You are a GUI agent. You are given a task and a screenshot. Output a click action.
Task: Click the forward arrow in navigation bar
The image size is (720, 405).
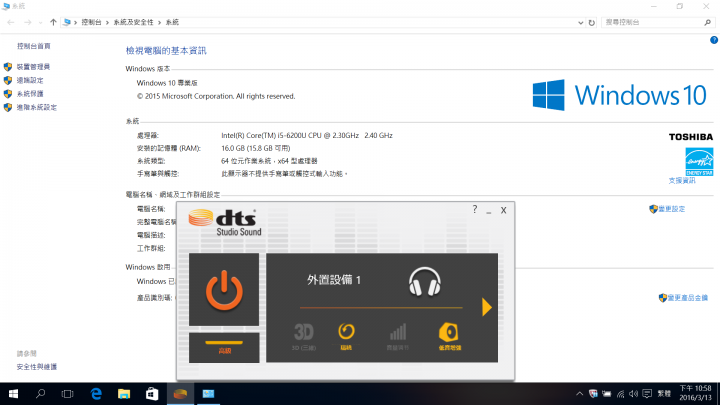pyautogui.click(x=28, y=22)
